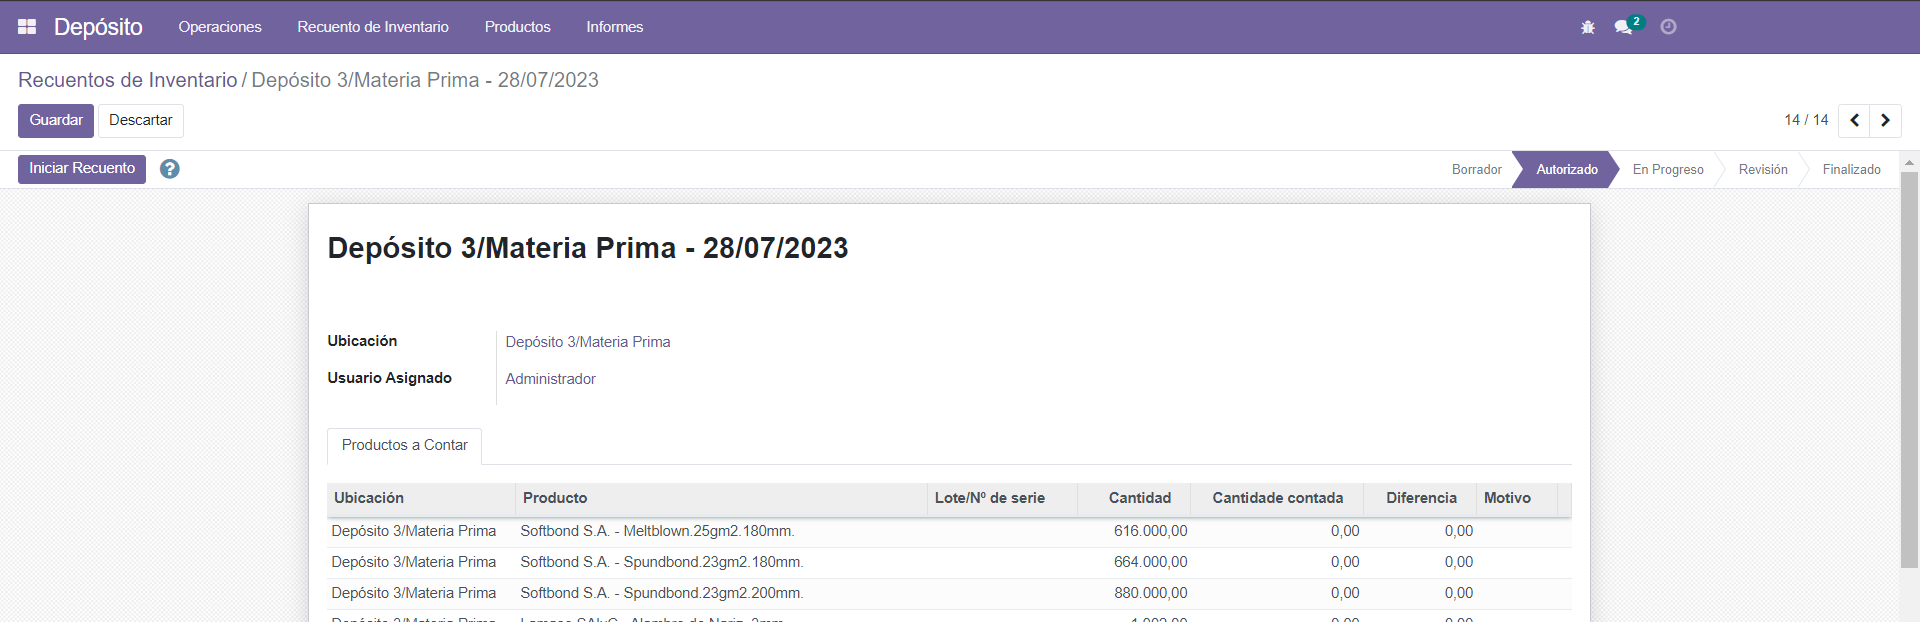1920x622 pixels.
Task: Click the blue help question mark icon
Action: [170, 169]
